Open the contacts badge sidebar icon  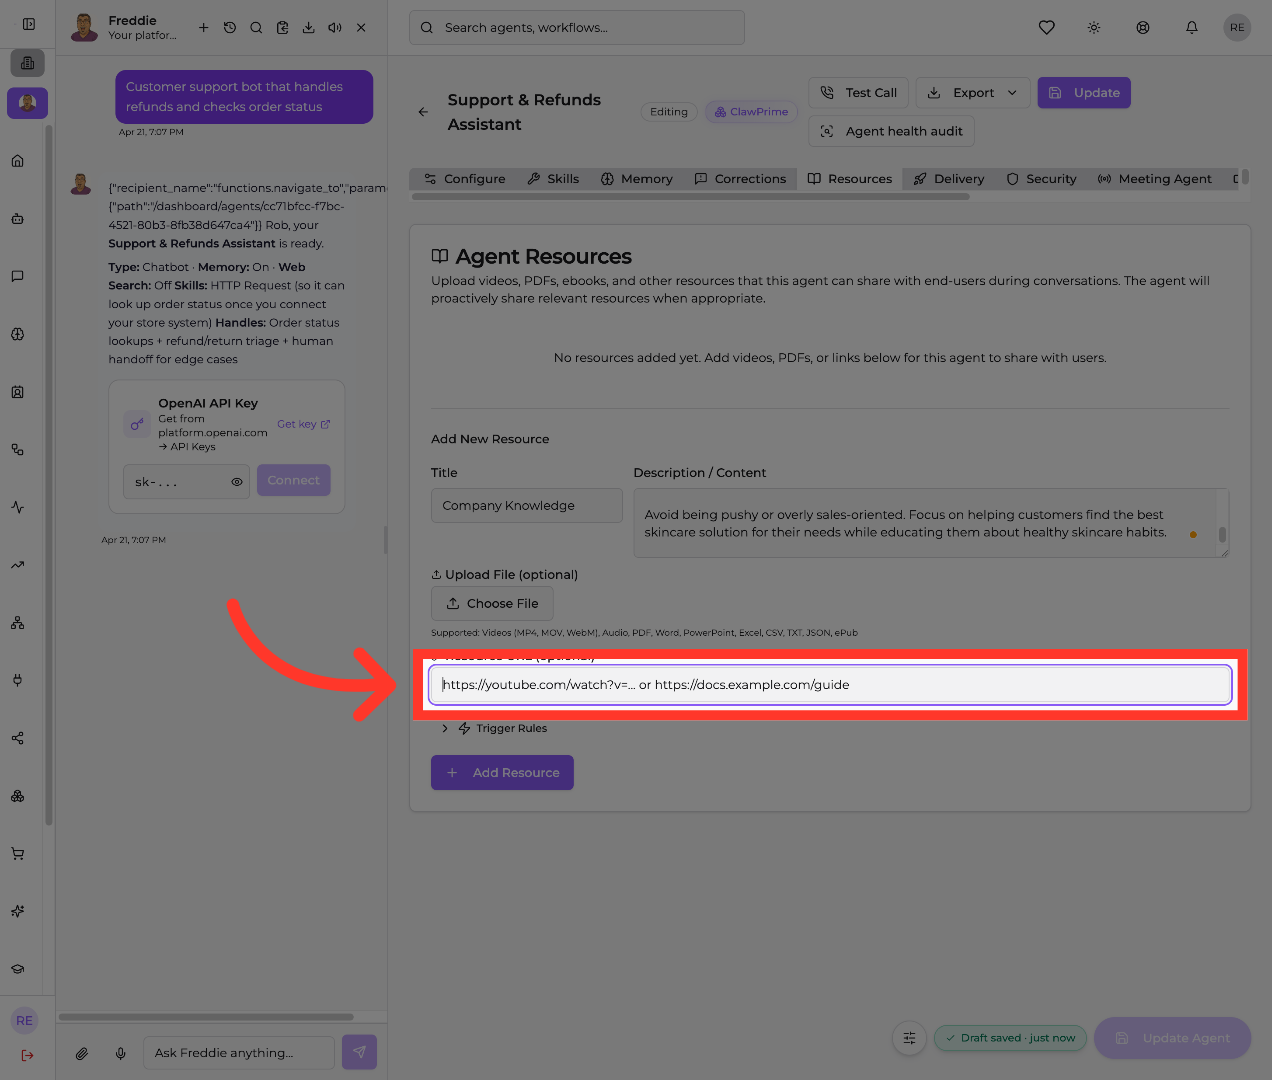18,392
